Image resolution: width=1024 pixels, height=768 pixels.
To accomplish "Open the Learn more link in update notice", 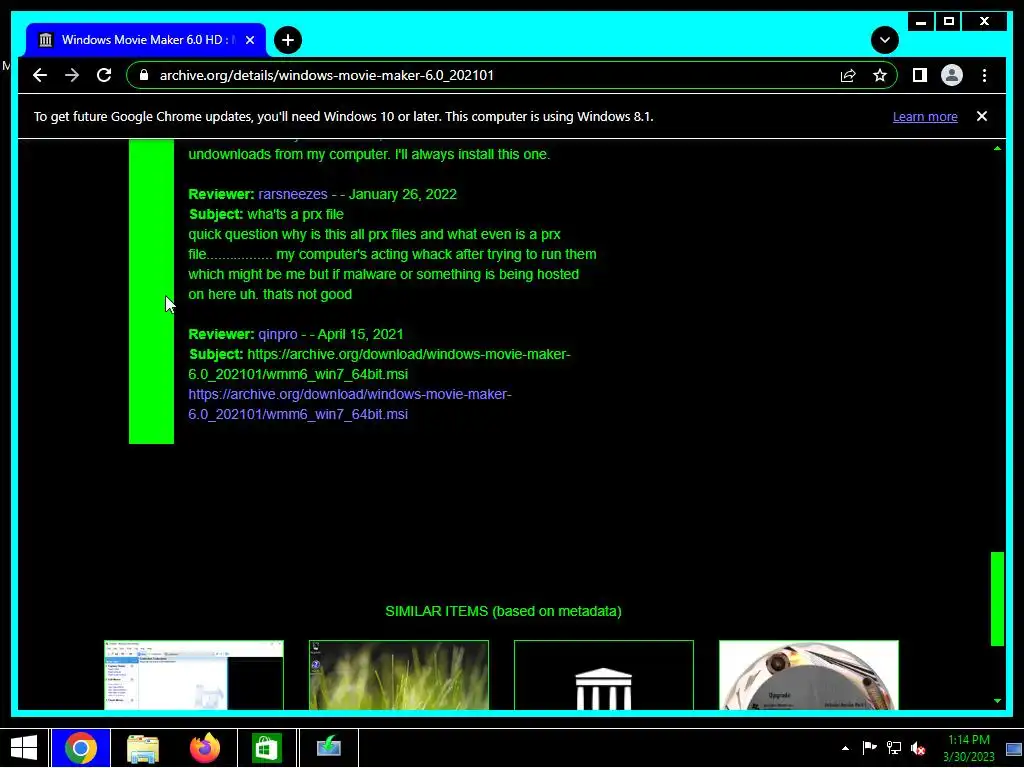I will click(925, 117).
